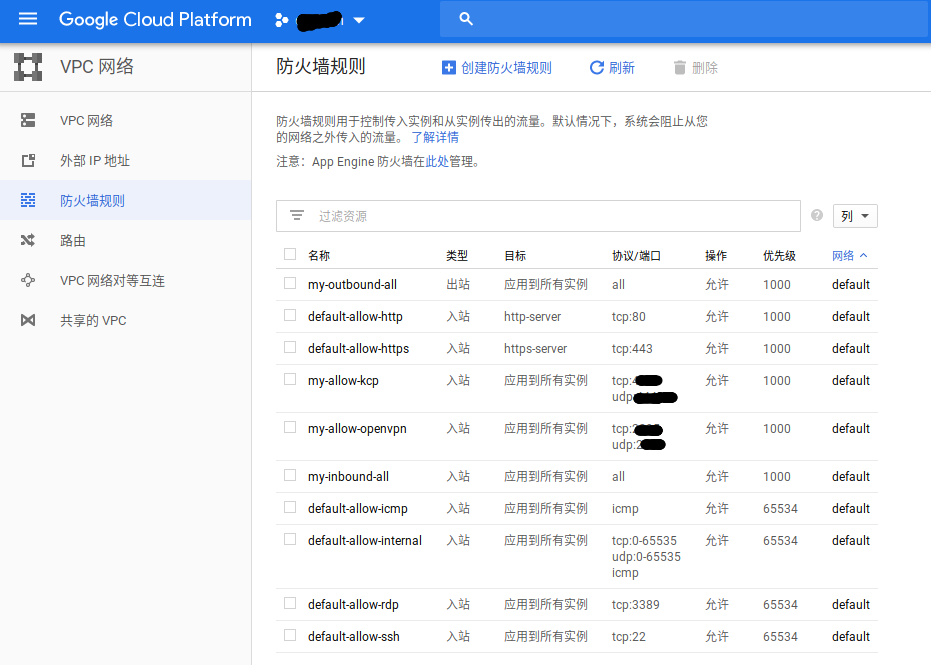The width and height of the screenshot is (931, 665).
Task: Click the VPC 网络 icon in sidebar
Action: click(x=28, y=121)
